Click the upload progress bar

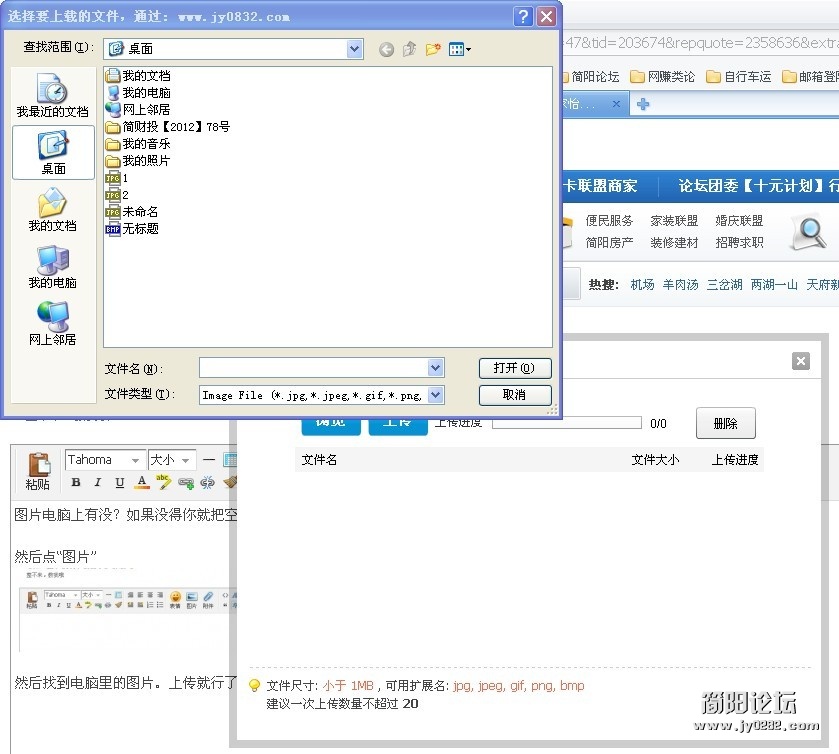pyautogui.click(x=567, y=423)
